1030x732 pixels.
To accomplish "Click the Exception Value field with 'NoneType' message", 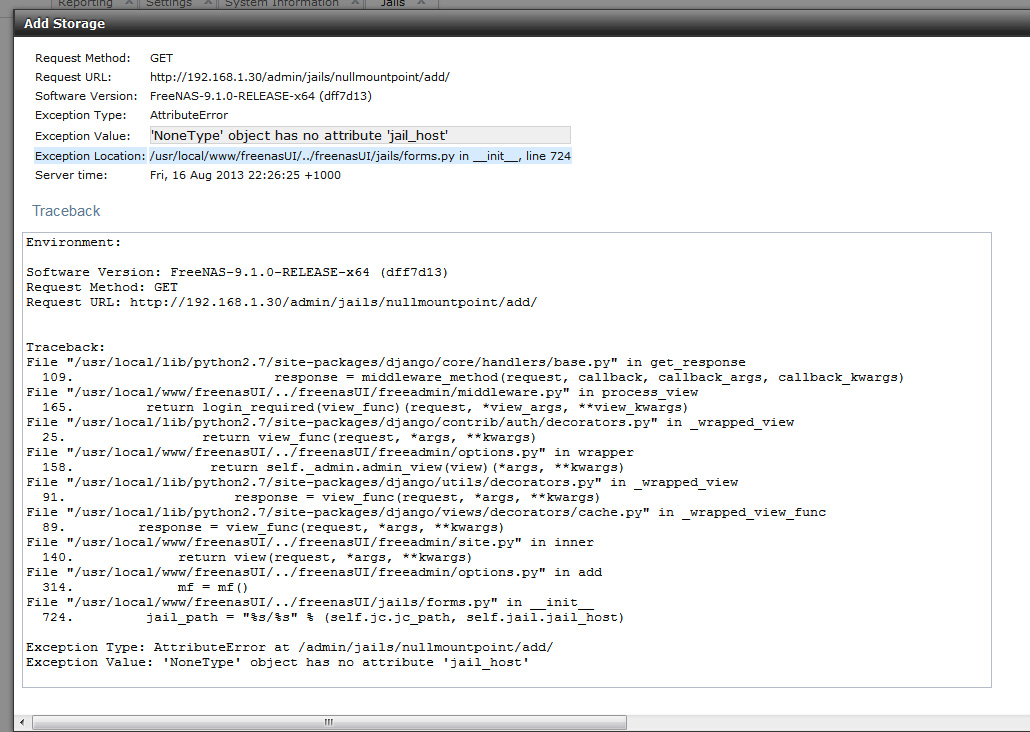I will [x=360, y=135].
